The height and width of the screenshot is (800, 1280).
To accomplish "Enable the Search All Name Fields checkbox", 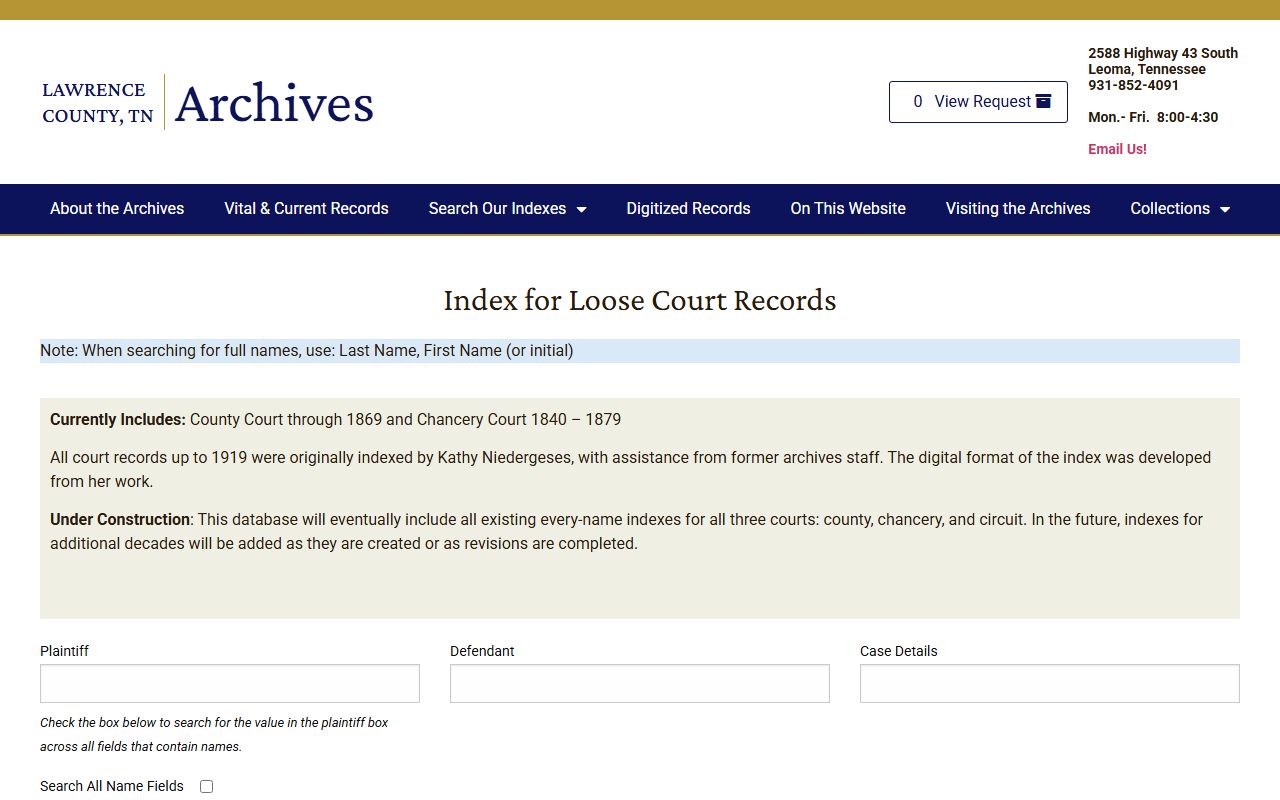I will click(x=206, y=787).
